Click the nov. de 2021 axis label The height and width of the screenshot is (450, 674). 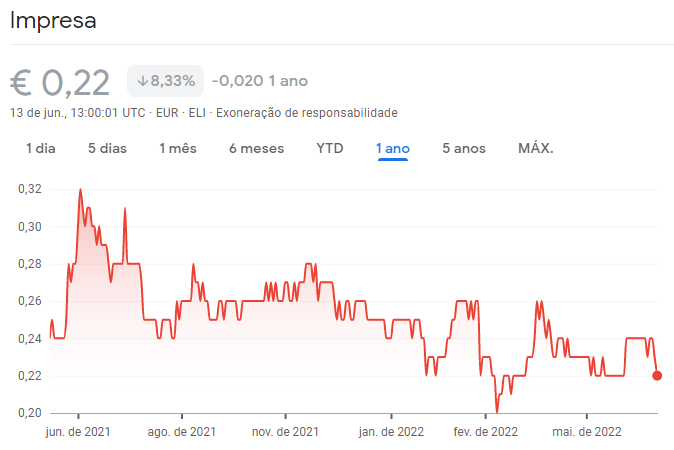[x=285, y=432]
